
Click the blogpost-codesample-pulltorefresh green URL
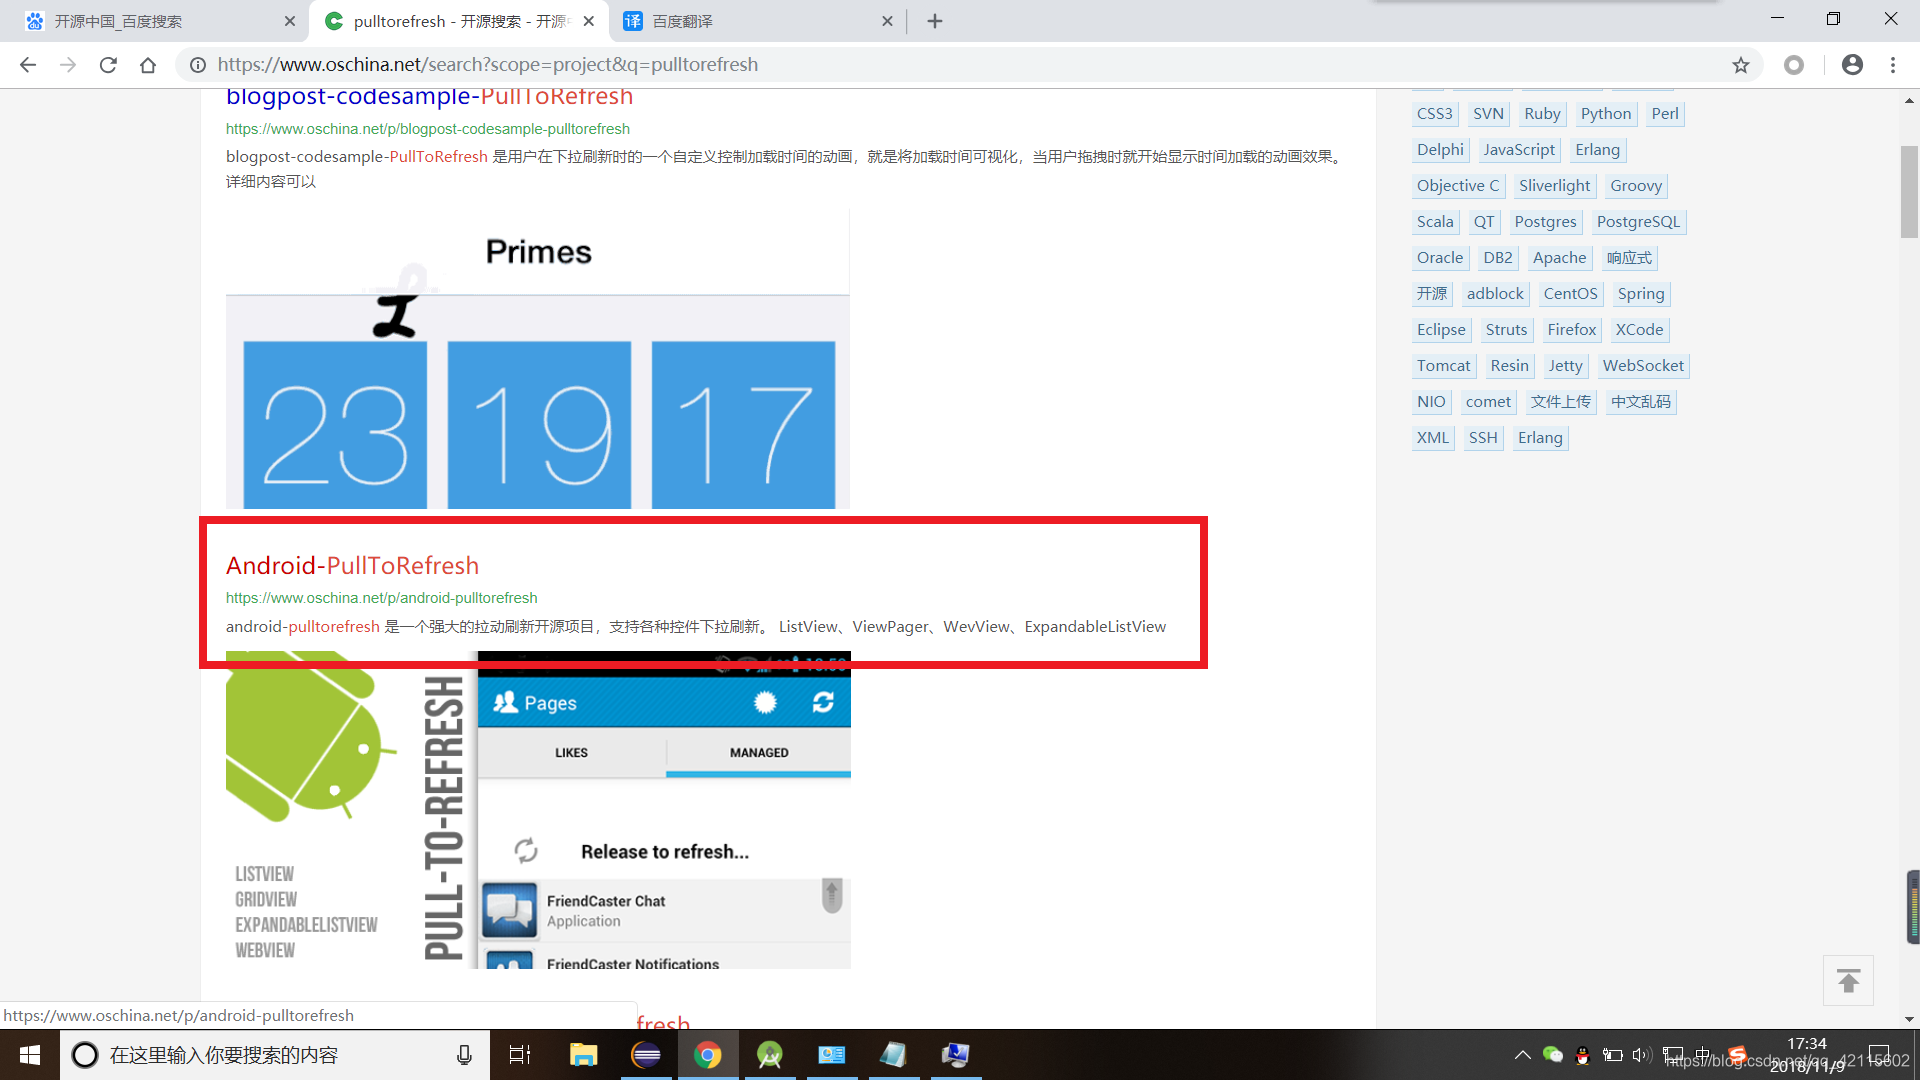pos(427,129)
